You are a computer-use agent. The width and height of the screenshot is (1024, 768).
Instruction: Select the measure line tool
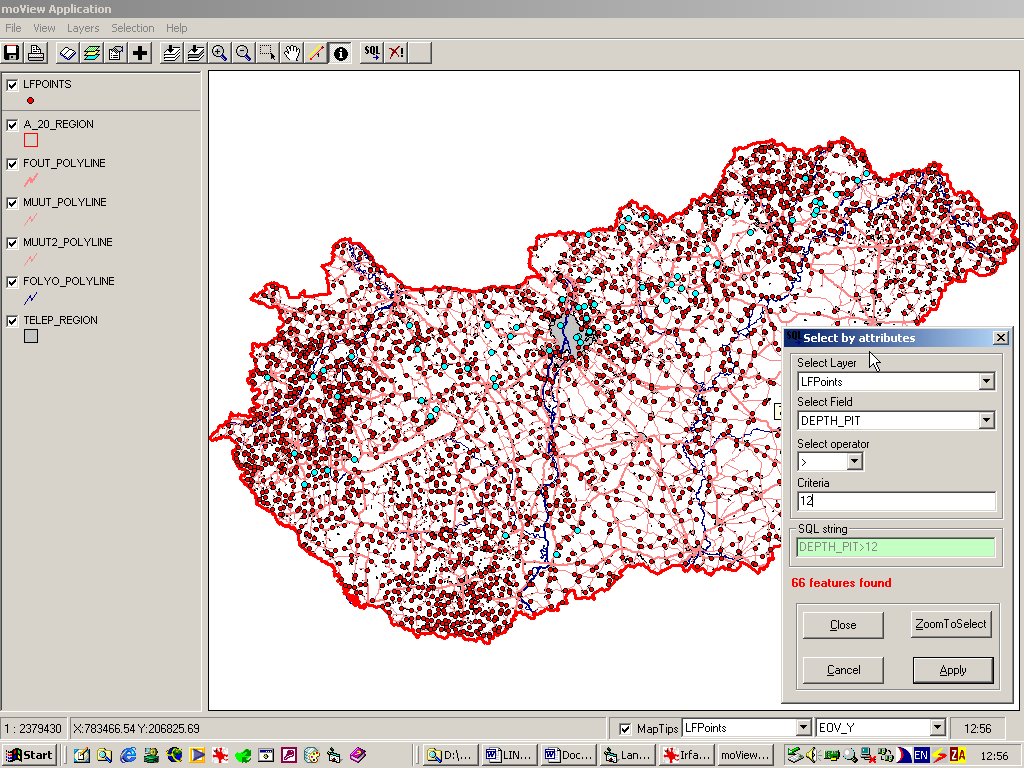pyautogui.click(x=316, y=53)
